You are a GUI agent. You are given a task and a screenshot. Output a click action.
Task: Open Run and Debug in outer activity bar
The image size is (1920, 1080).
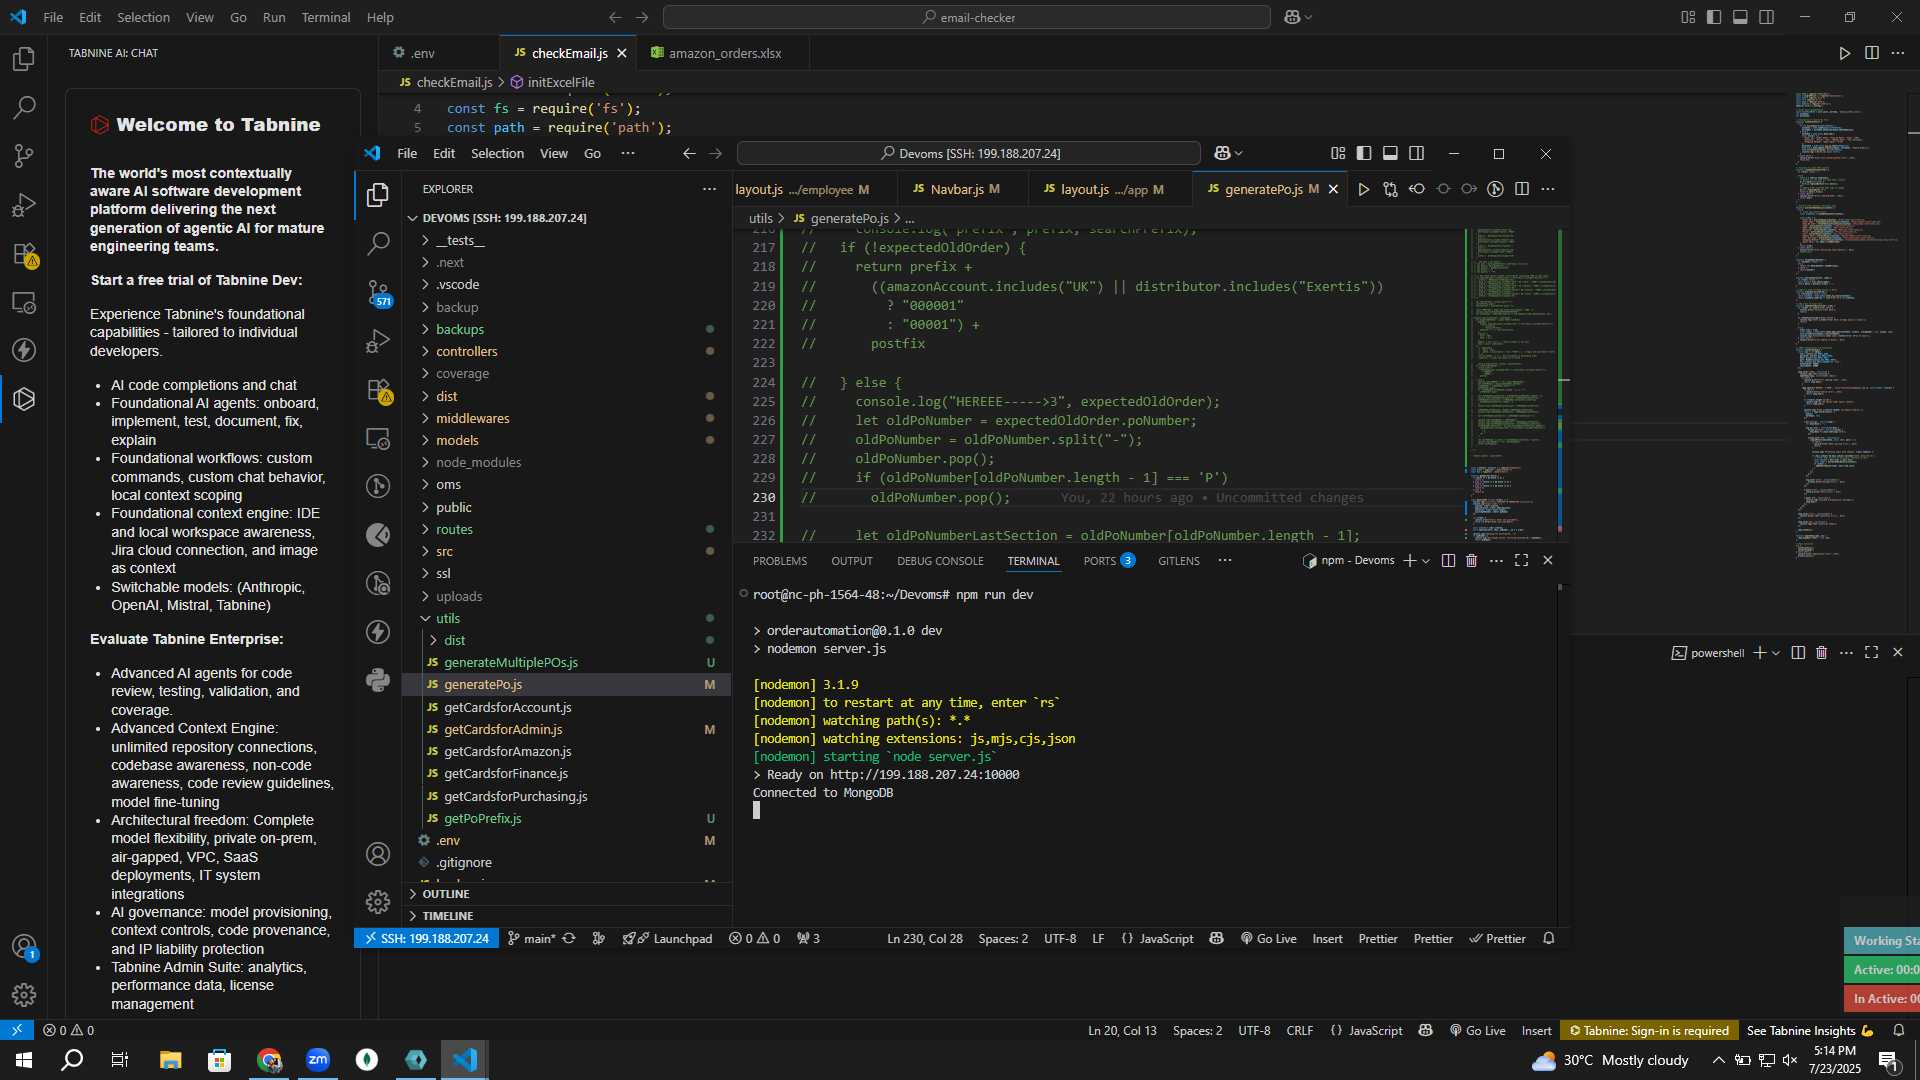click(24, 205)
